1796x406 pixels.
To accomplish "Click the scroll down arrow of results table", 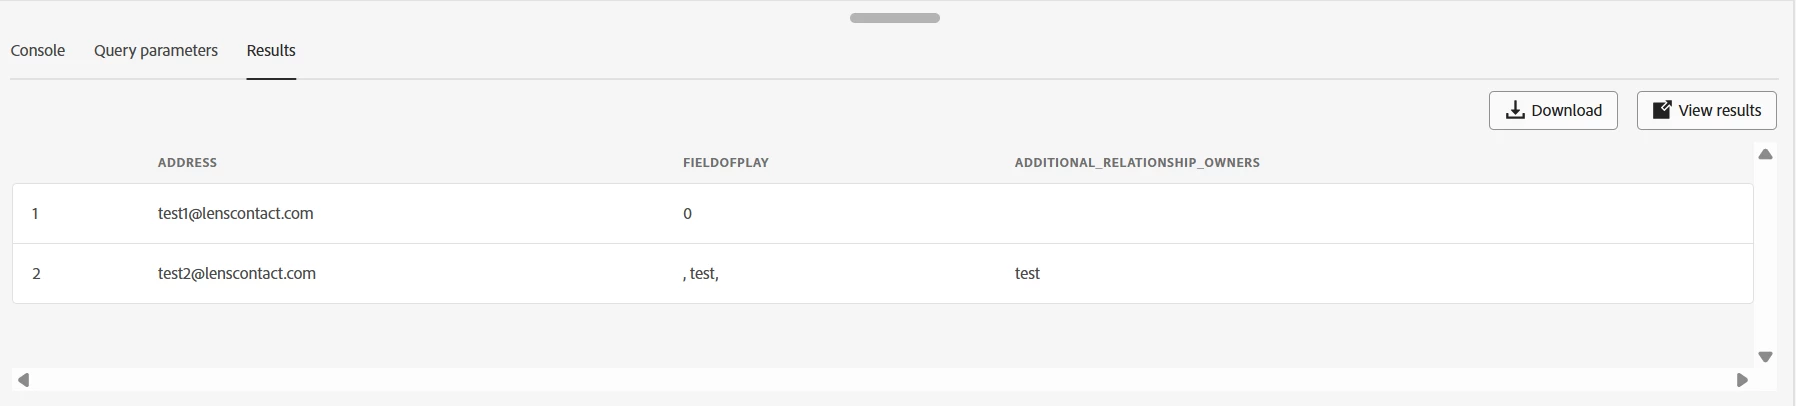I will coord(1765,357).
